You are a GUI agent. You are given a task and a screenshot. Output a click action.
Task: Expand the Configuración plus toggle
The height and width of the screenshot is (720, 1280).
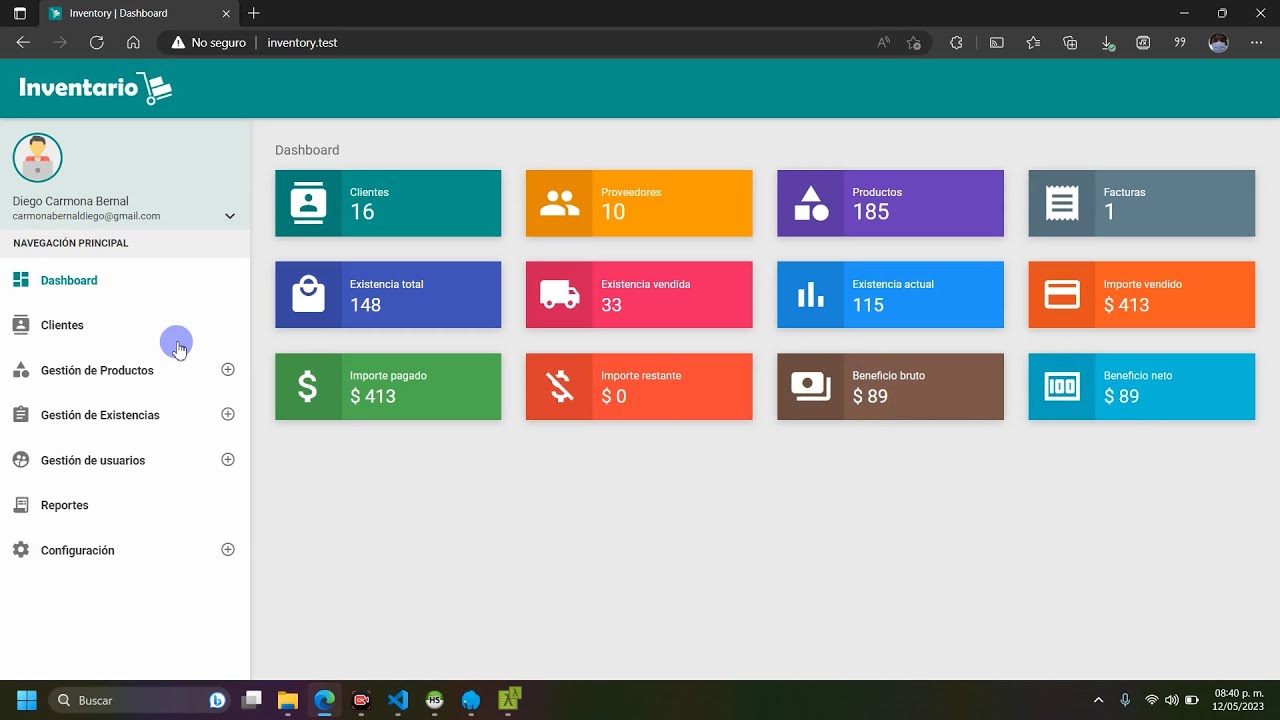click(228, 550)
